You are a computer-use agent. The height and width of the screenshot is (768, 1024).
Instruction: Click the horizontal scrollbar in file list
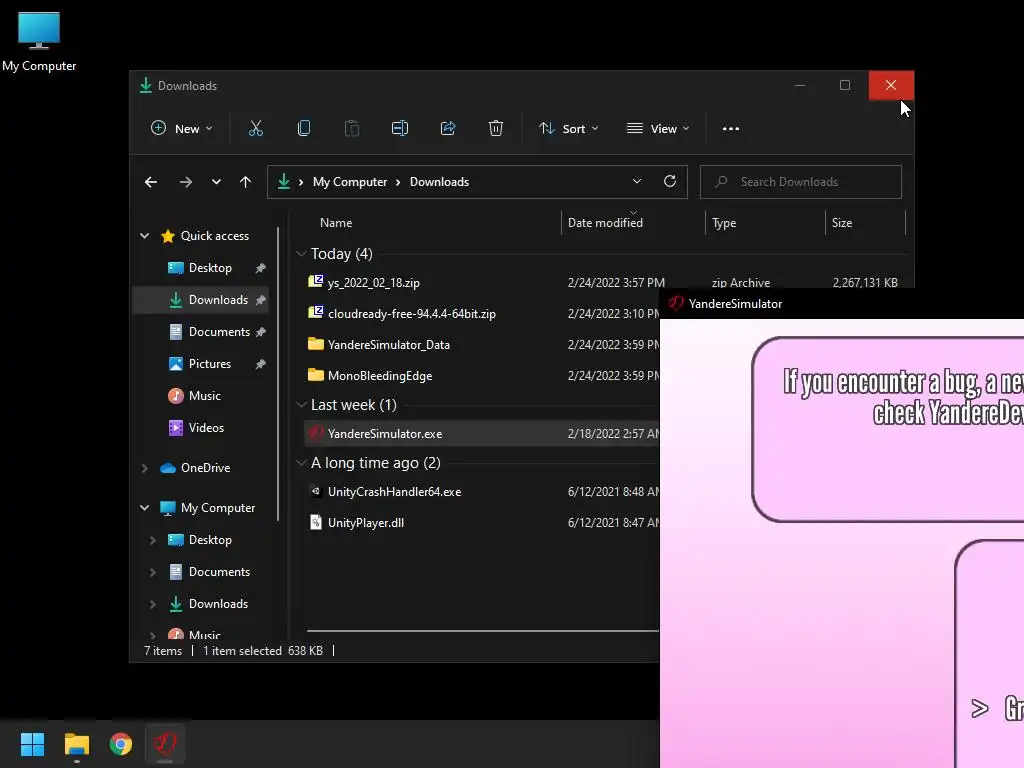coord(483,631)
